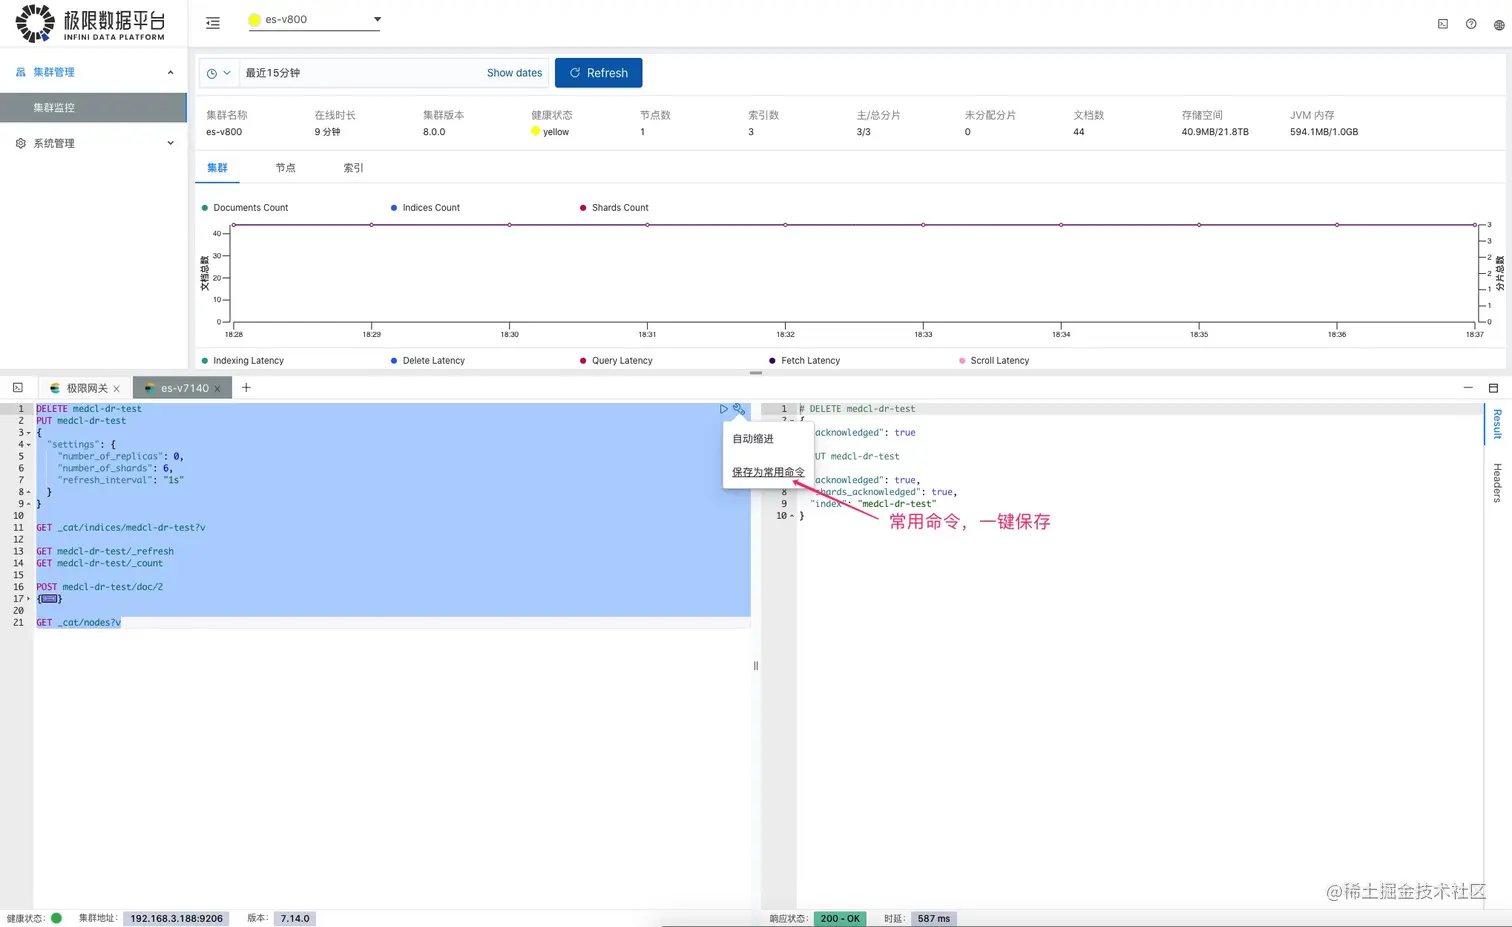
Task: Toggle the Delete Latency legend series
Action: (428, 361)
